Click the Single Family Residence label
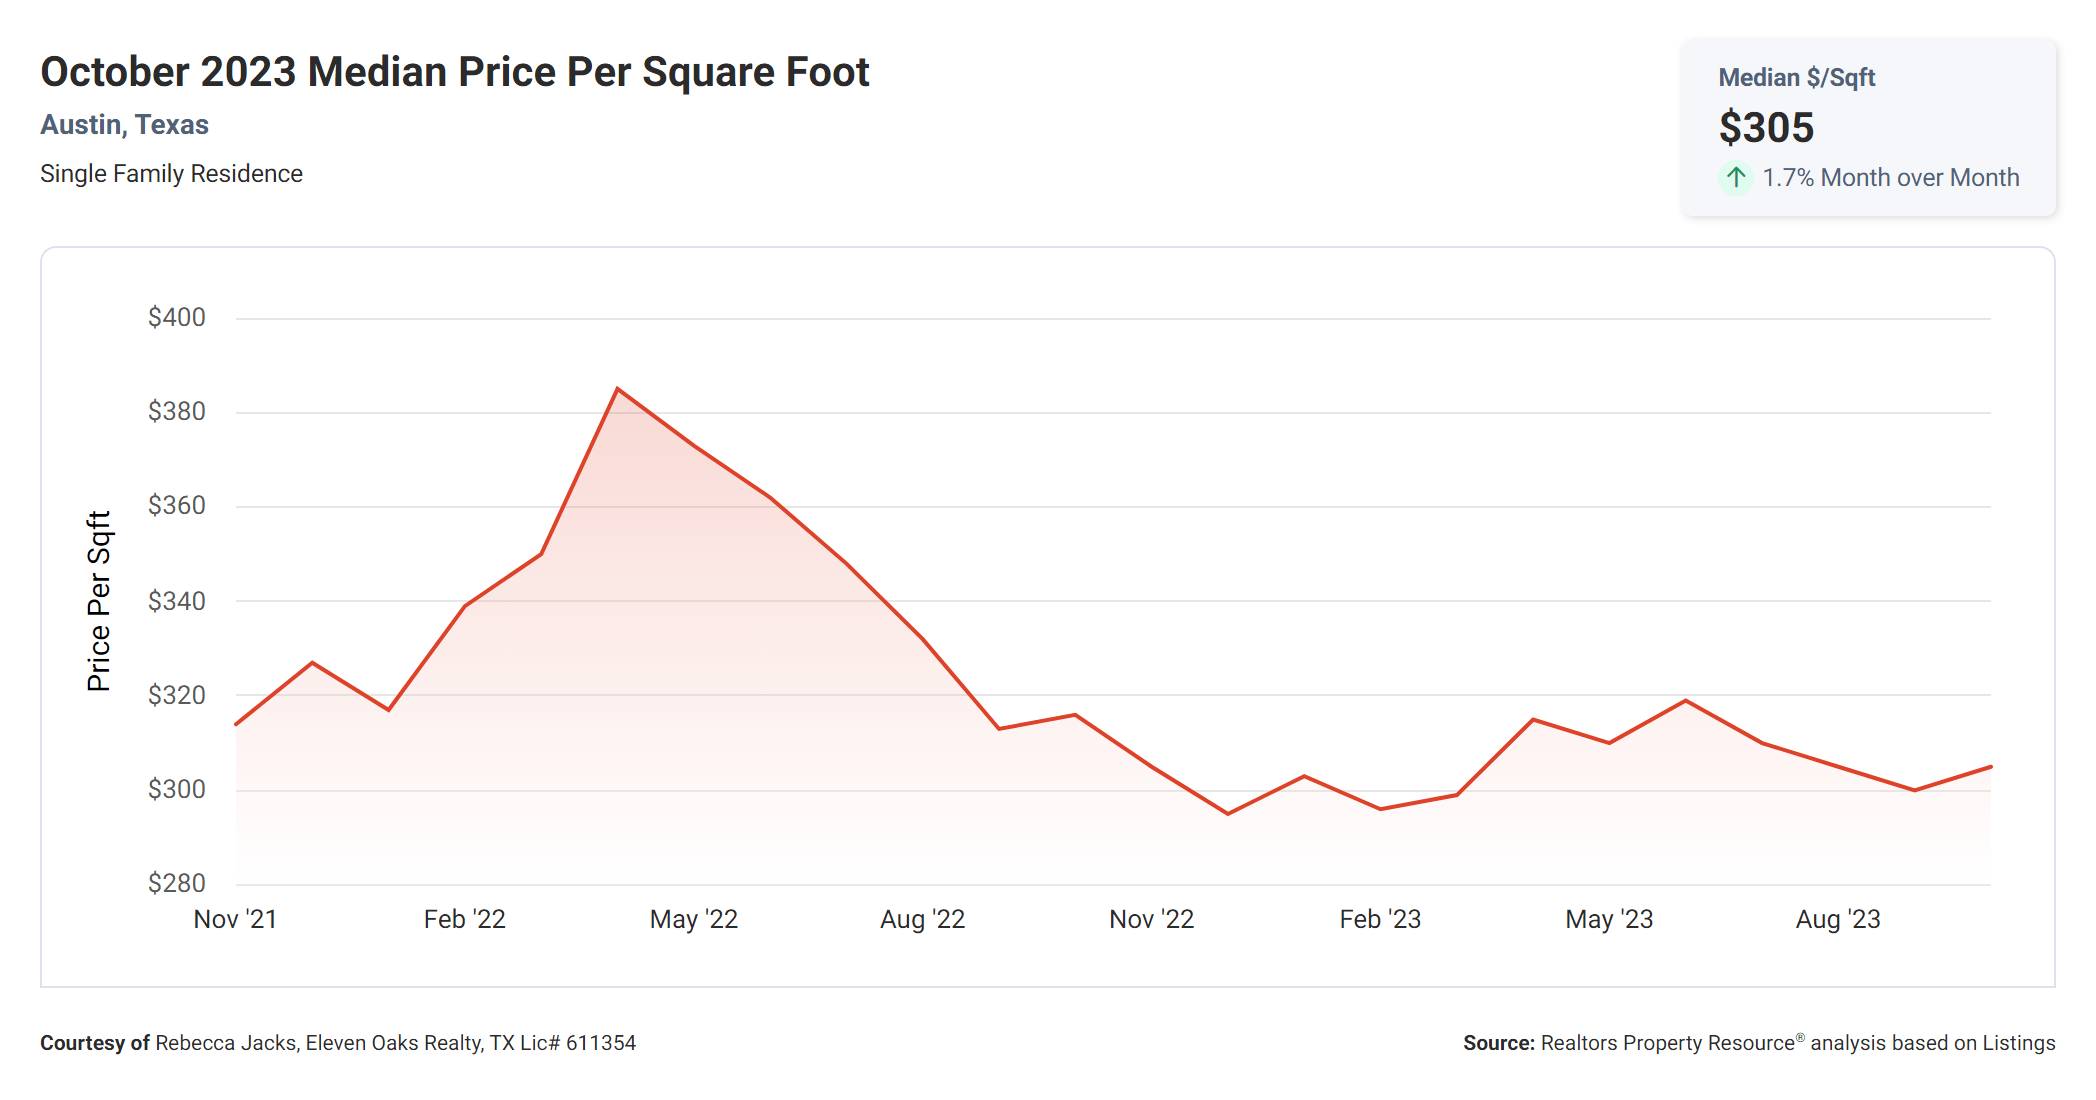Viewport: 2096px width, 1100px height. (171, 174)
